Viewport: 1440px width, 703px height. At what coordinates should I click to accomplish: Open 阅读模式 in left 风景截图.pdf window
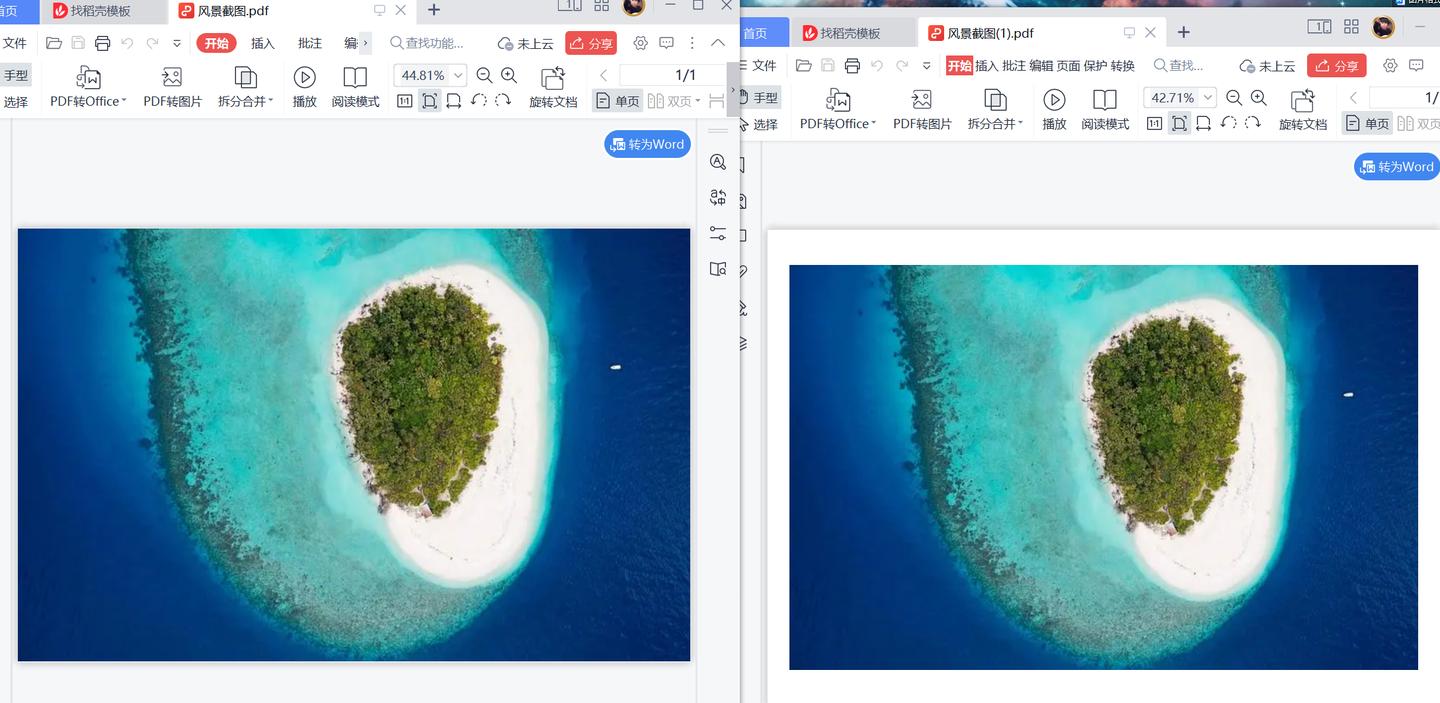tap(355, 87)
